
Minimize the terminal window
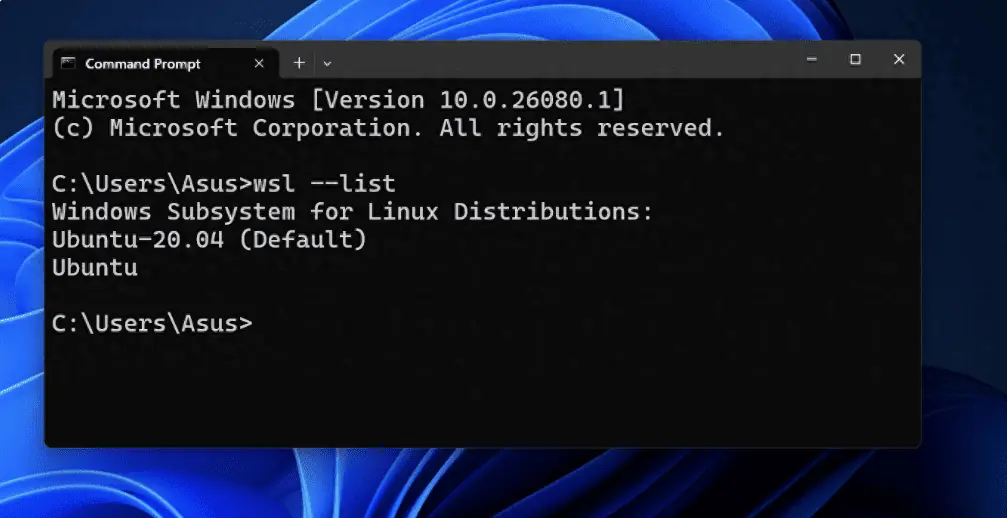click(812, 60)
